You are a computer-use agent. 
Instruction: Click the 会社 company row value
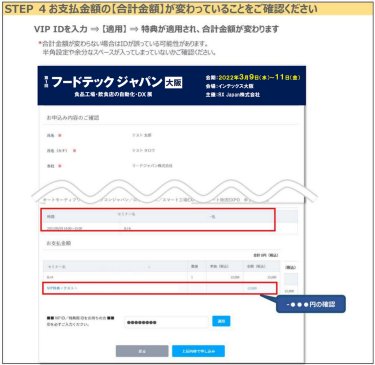pos(152,165)
